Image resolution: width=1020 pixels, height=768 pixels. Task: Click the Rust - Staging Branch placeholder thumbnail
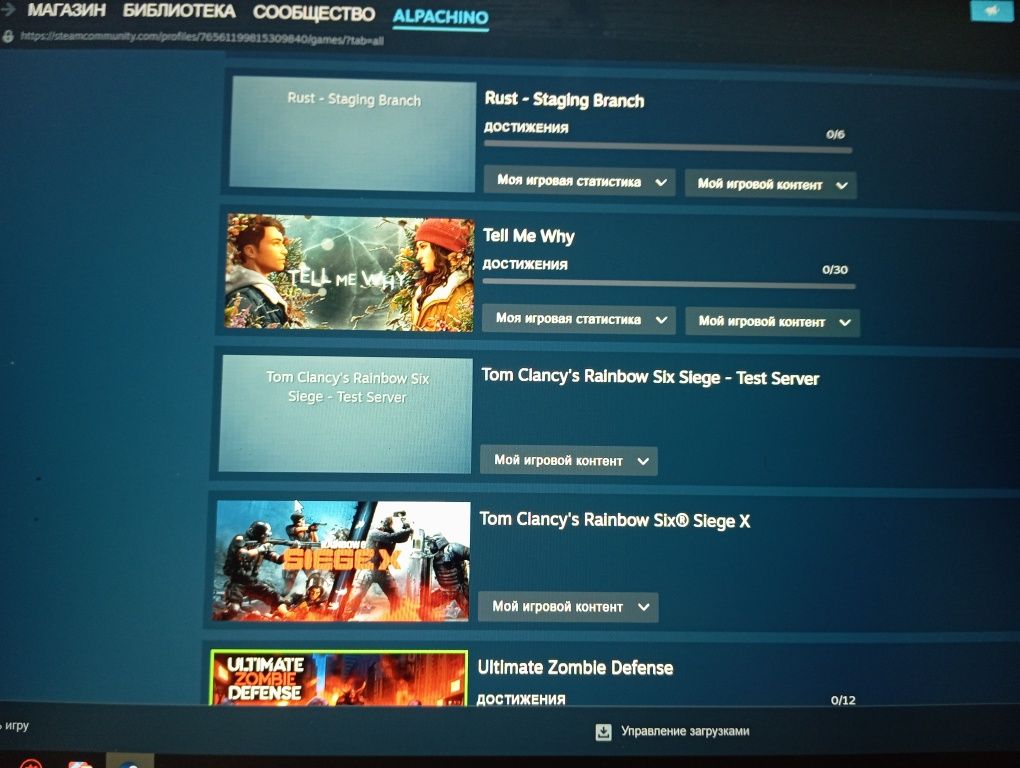353,134
